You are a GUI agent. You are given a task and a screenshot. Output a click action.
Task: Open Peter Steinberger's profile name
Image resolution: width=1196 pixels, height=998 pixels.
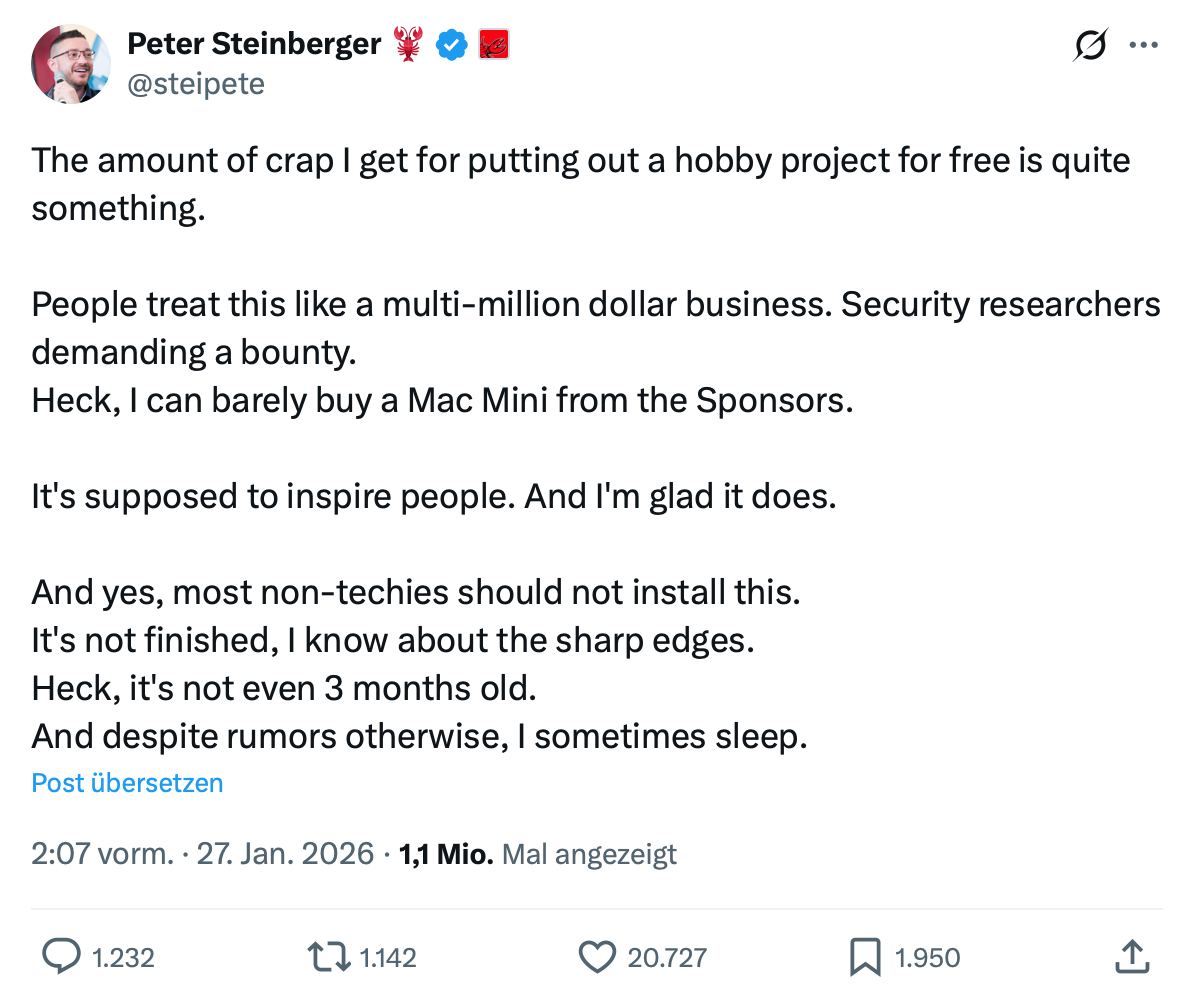253,43
